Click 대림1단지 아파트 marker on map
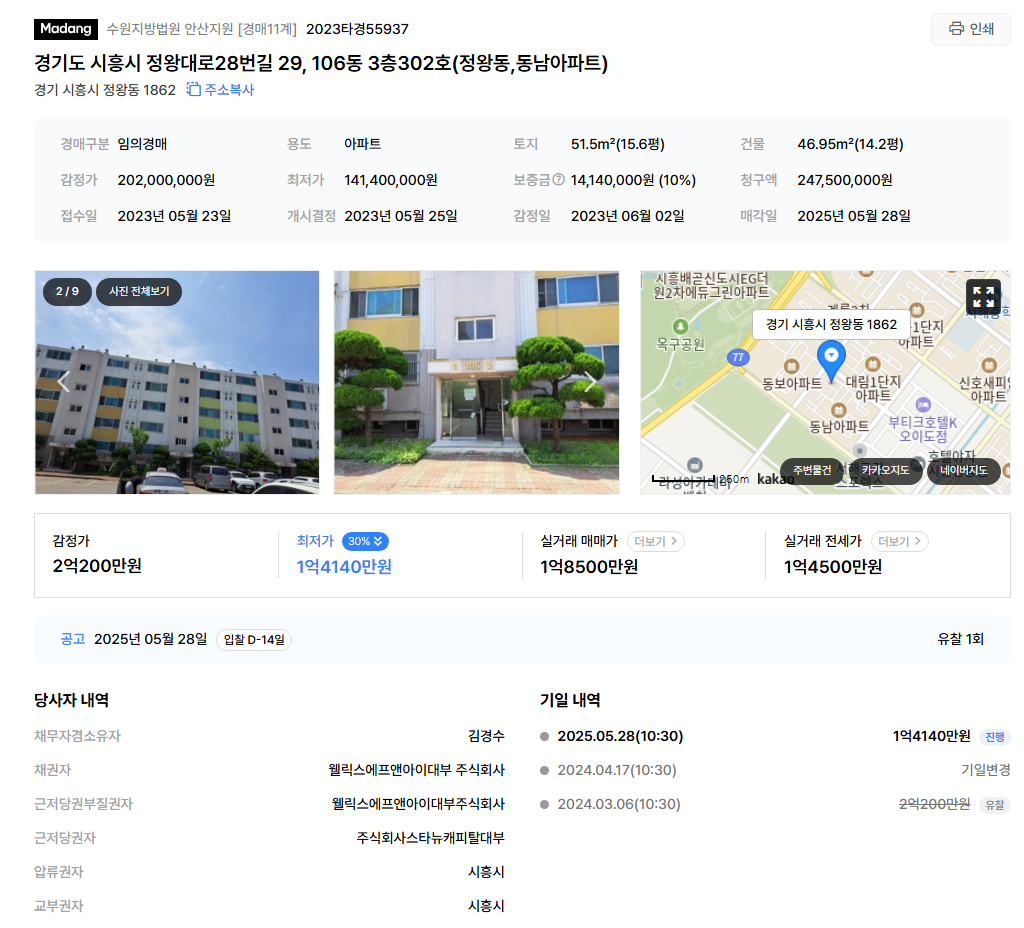 [x=873, y=364]
